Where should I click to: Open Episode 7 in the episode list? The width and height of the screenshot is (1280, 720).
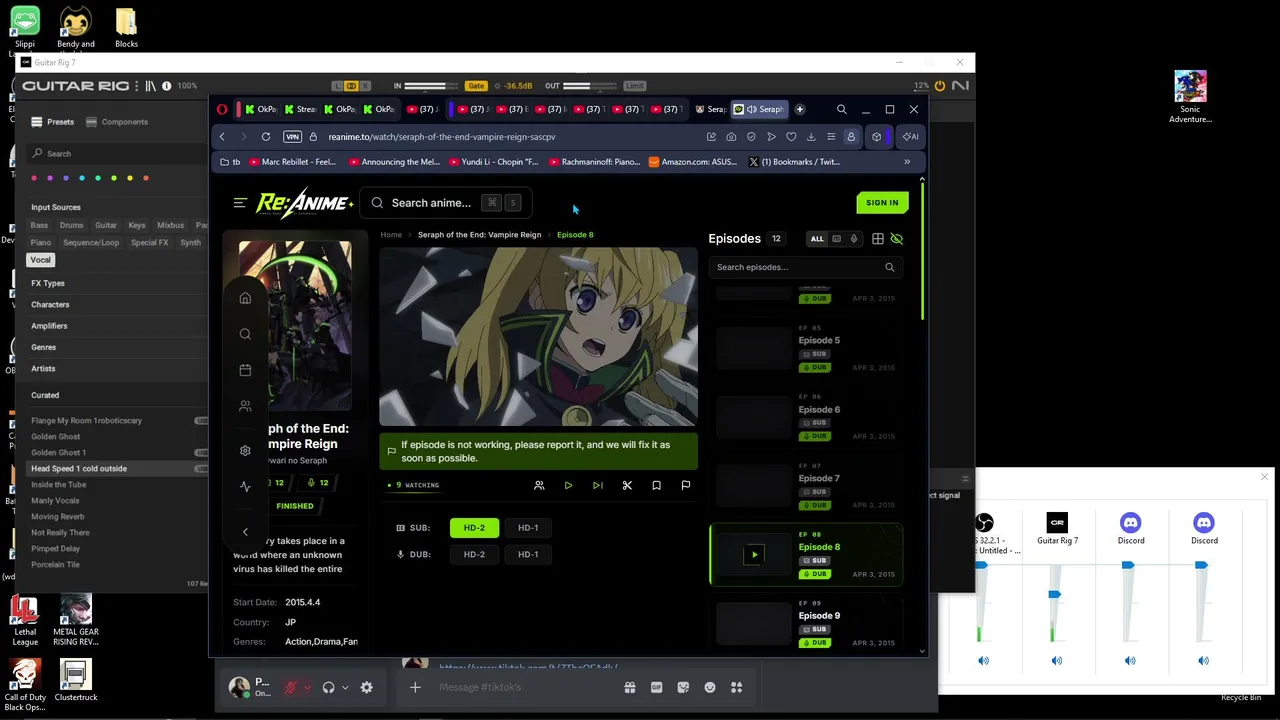click(x=805, y=485)
